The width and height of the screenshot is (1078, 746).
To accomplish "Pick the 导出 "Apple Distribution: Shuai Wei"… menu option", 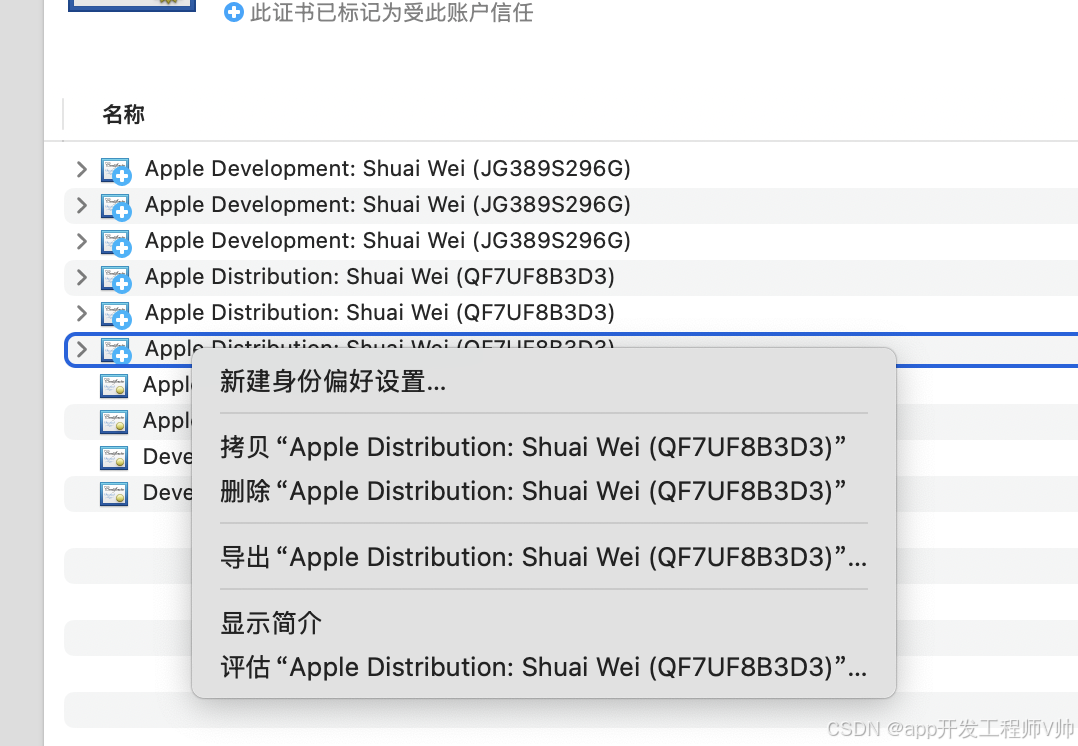I will coord(543,557).
